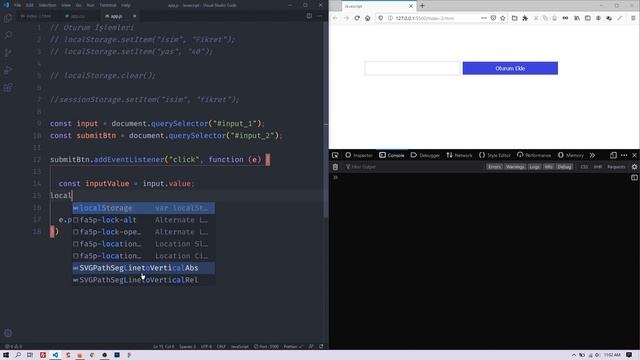Viewport: 640px width, 360px height.
Task: Open the Search view in VS Code activity bar
Action: 8,35
